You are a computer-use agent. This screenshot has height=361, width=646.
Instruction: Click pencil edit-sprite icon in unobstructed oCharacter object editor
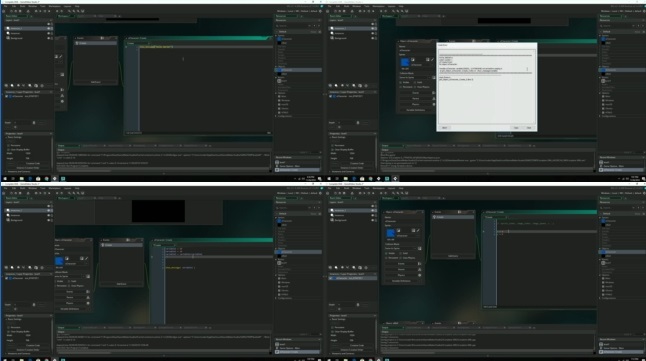[x=418, y=230]
